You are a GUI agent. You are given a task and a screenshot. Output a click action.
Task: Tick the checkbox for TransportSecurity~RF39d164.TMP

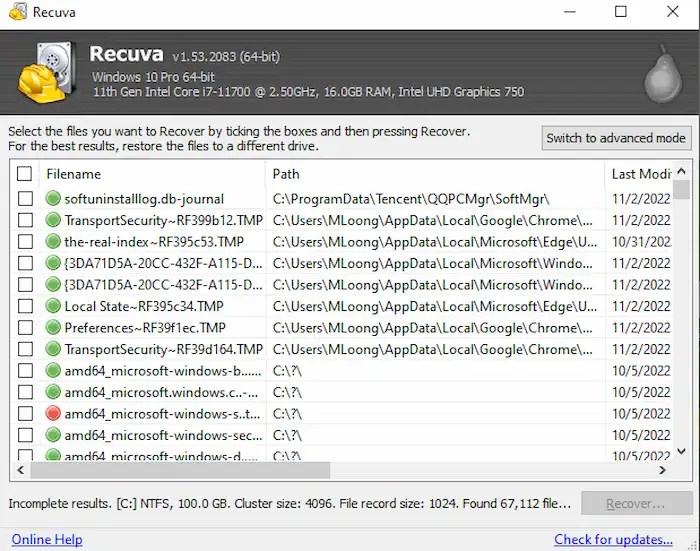click(25, 349)
